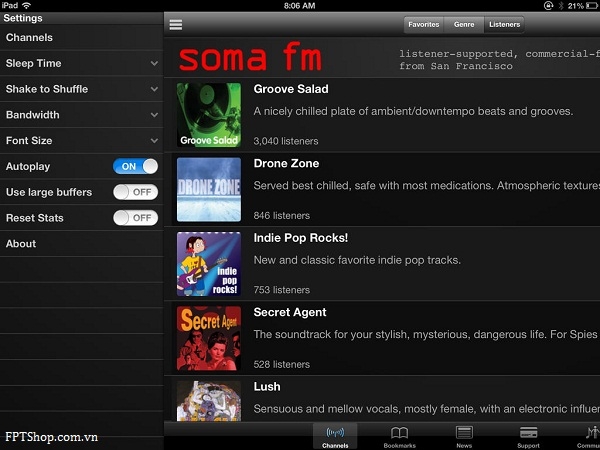Tap the 8:06 AM clock
The width and height of the screenshot is (600, 450).
point(300,6)
